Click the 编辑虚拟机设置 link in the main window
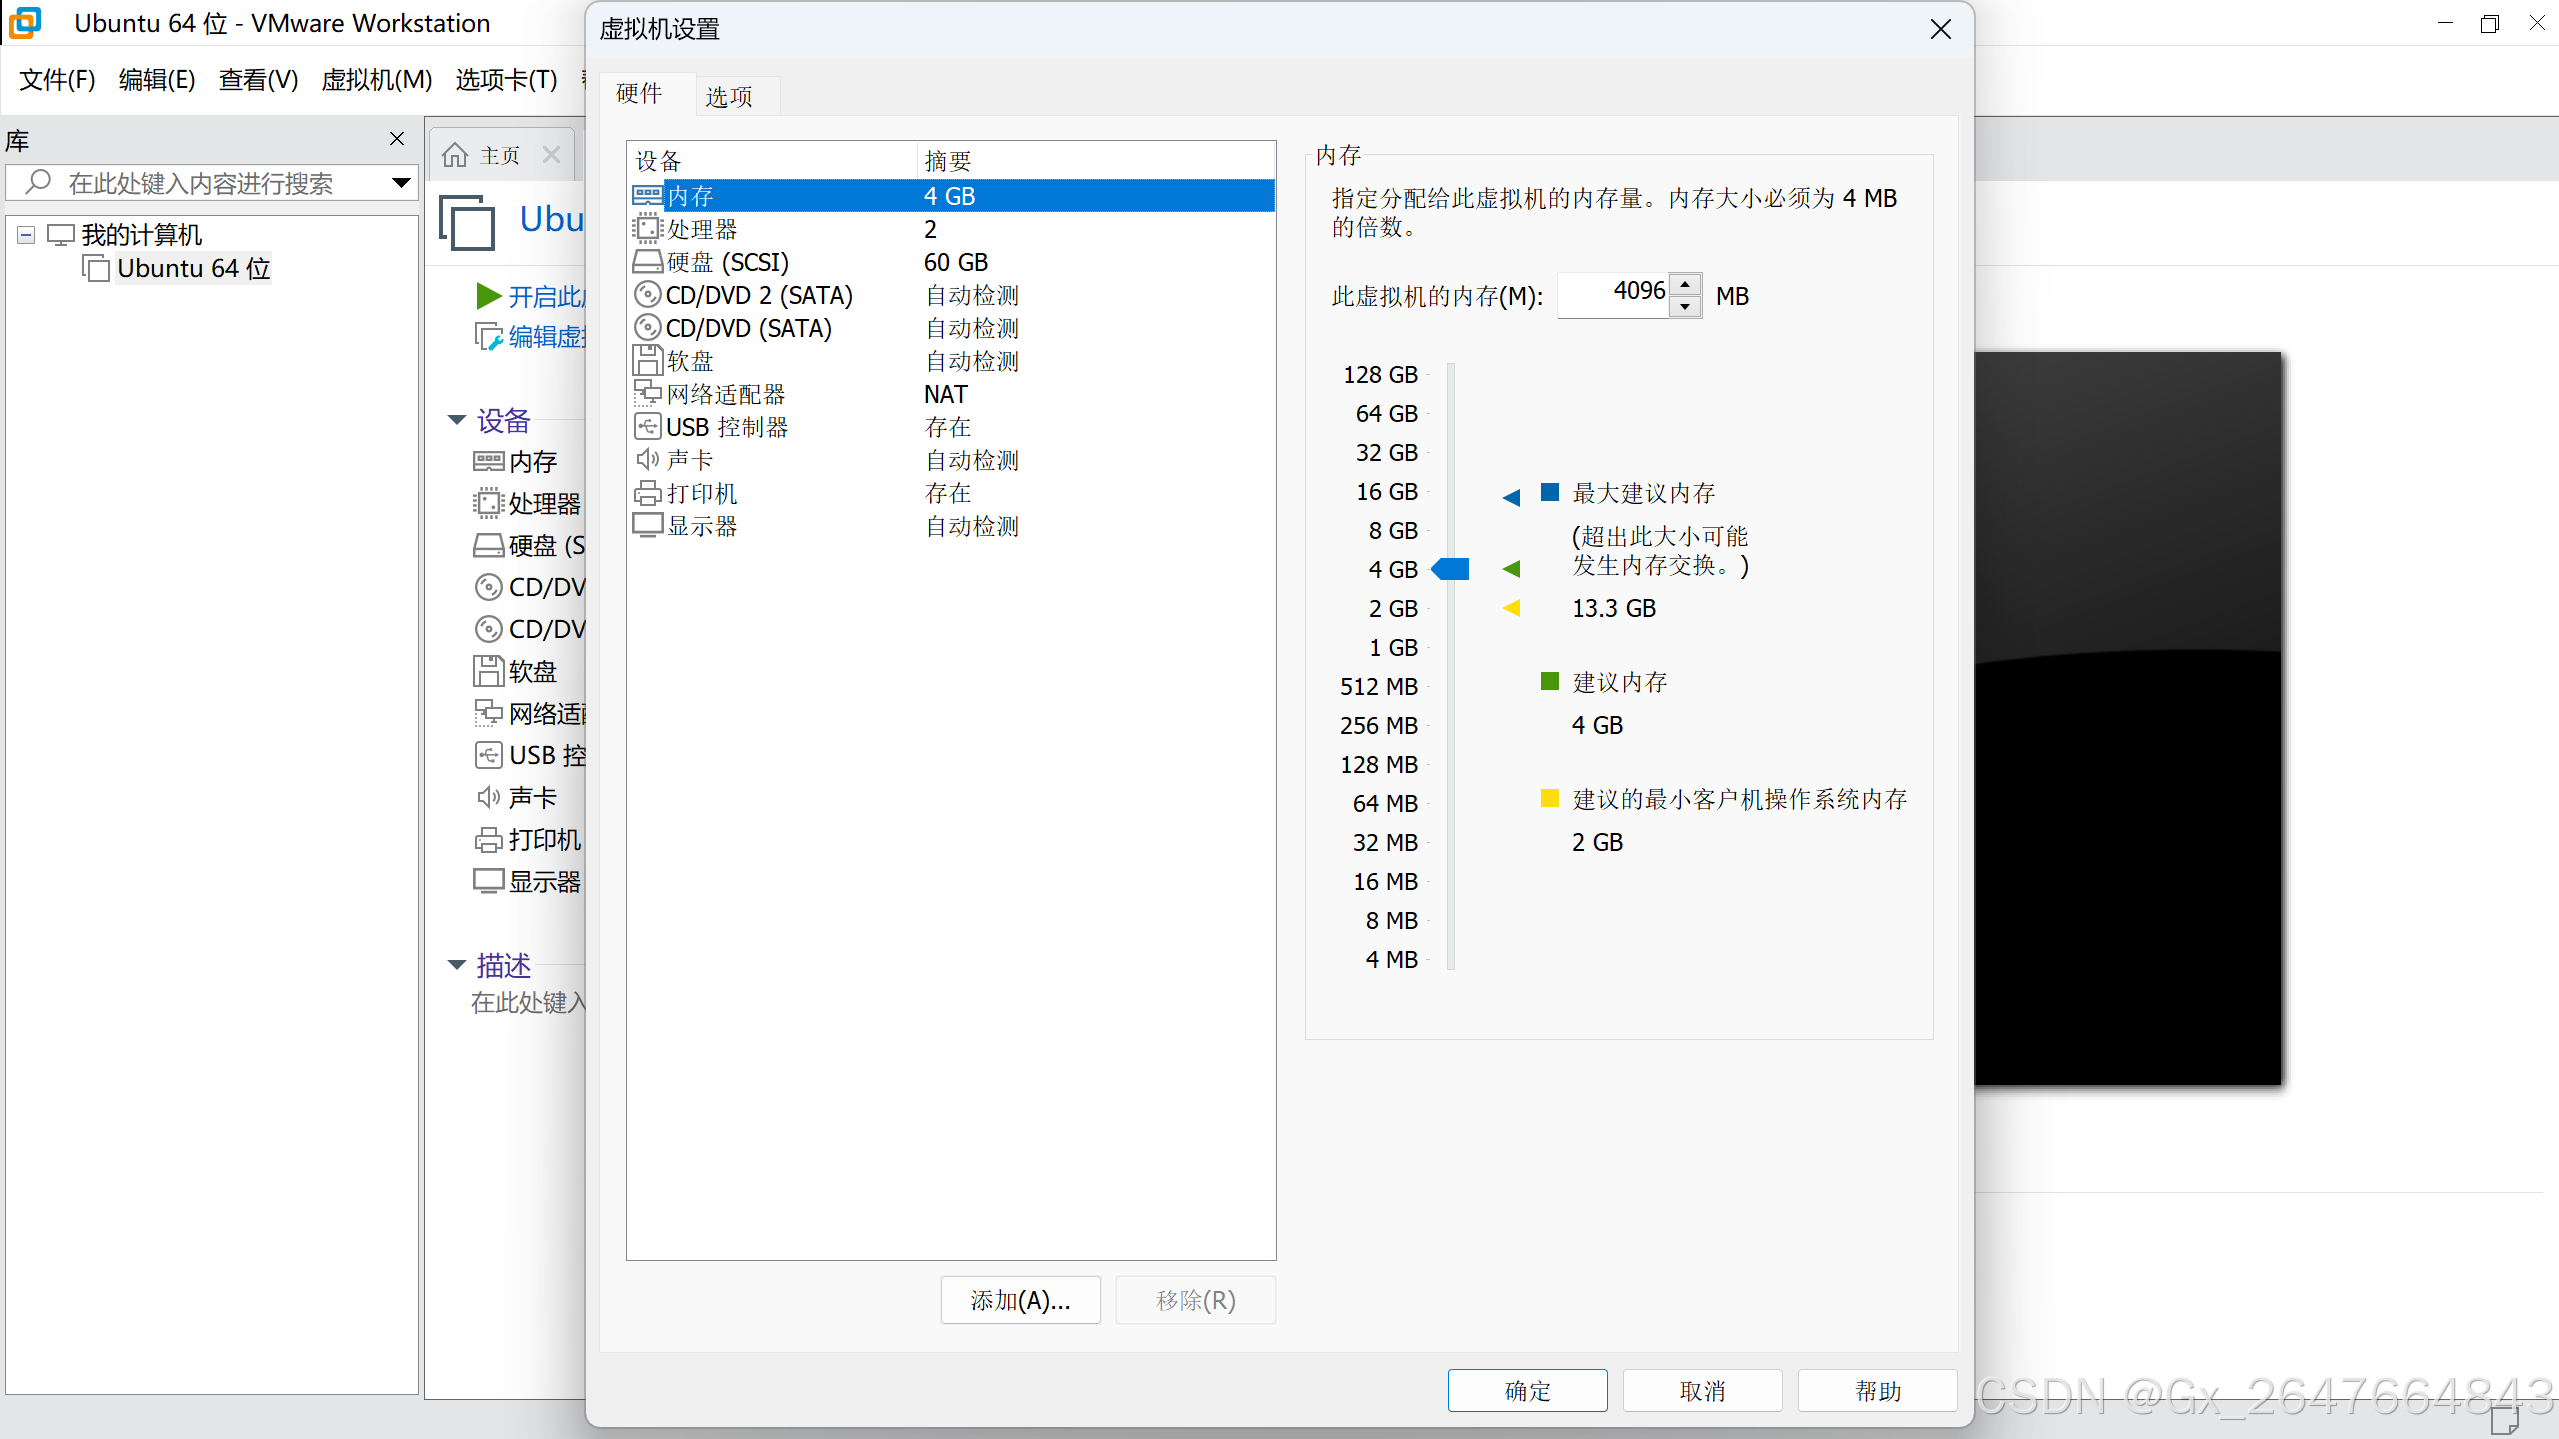Screen dimensions: 2559x1439 point(546,337)
